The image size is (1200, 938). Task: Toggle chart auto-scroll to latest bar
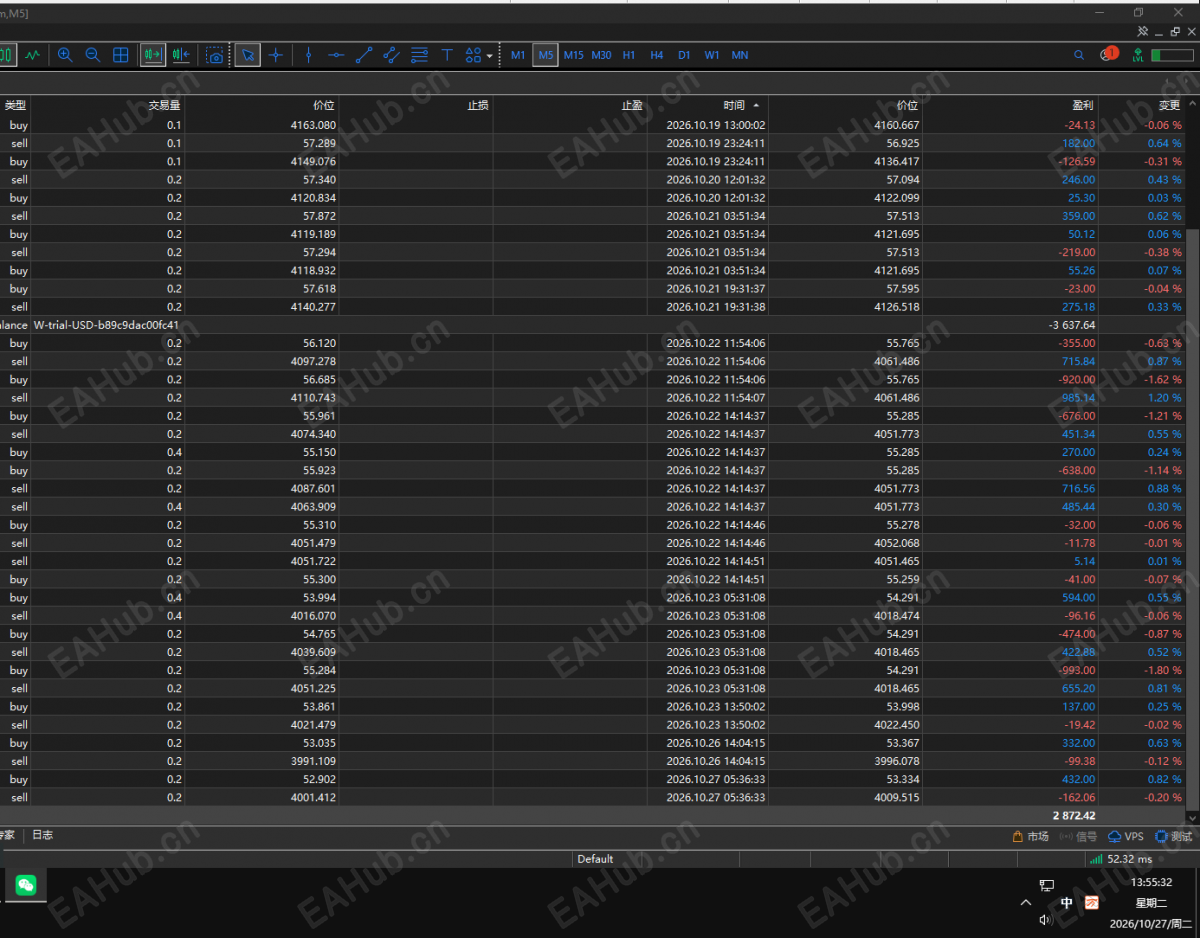tap(153, 55)
